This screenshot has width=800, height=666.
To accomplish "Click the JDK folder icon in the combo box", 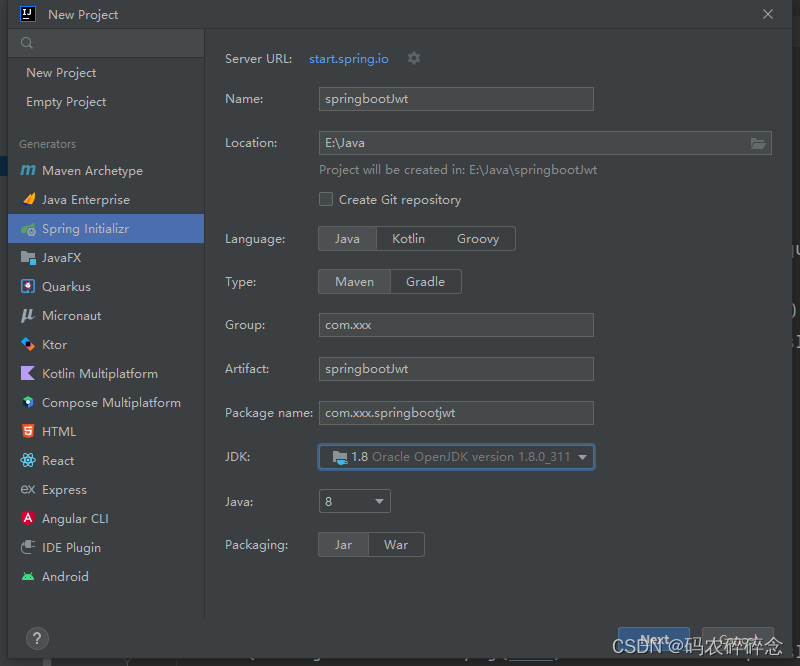I will click(x=340, y=457).
